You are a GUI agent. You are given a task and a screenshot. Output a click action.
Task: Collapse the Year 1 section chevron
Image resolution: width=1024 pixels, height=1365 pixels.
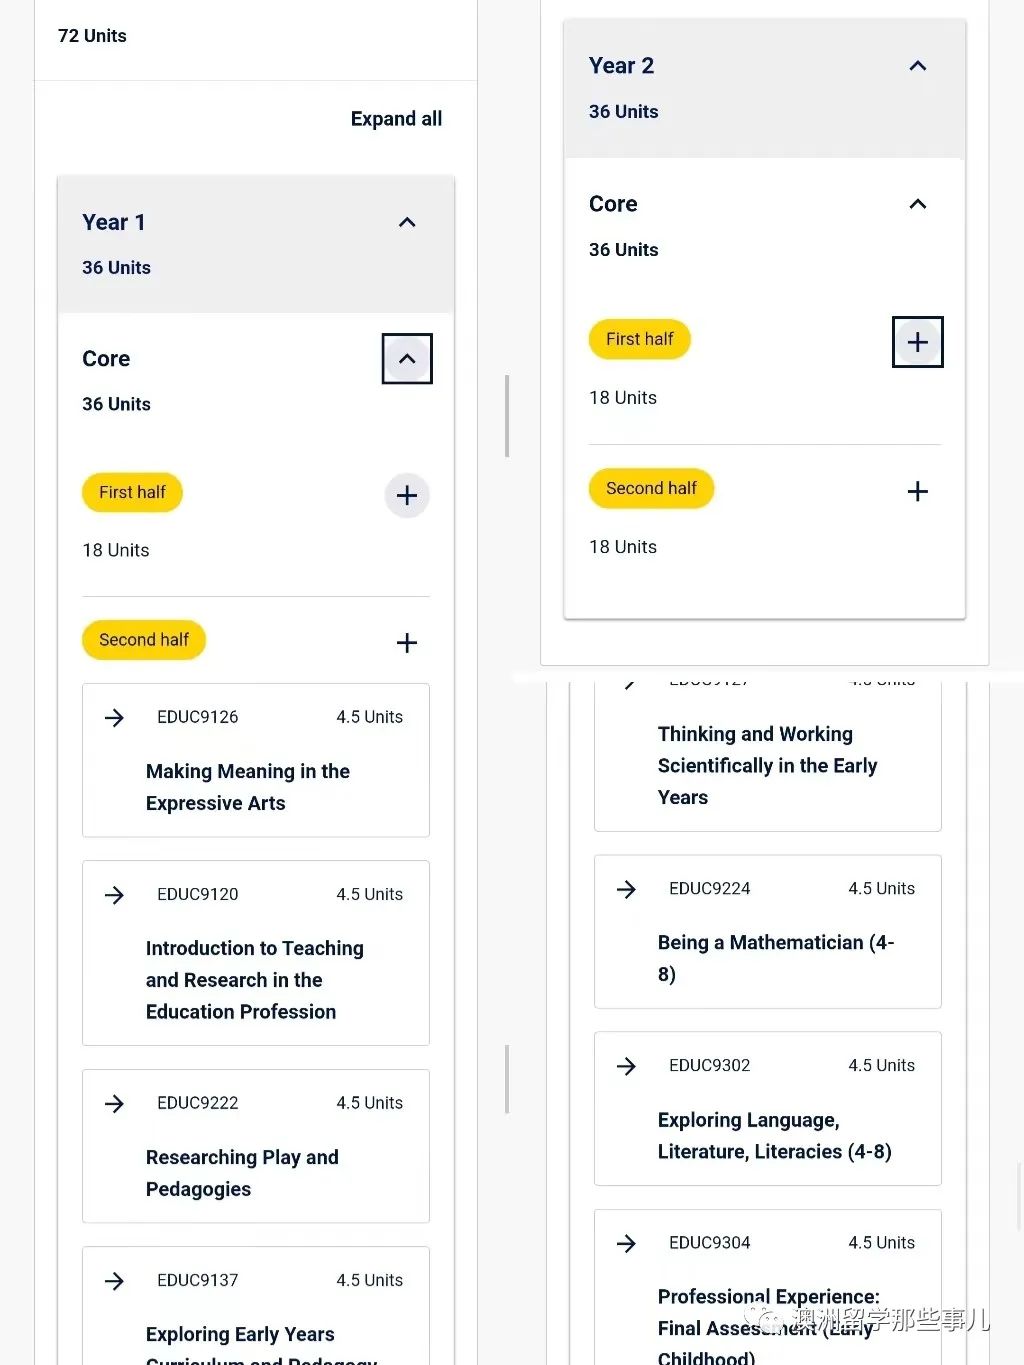coord(407,222)
